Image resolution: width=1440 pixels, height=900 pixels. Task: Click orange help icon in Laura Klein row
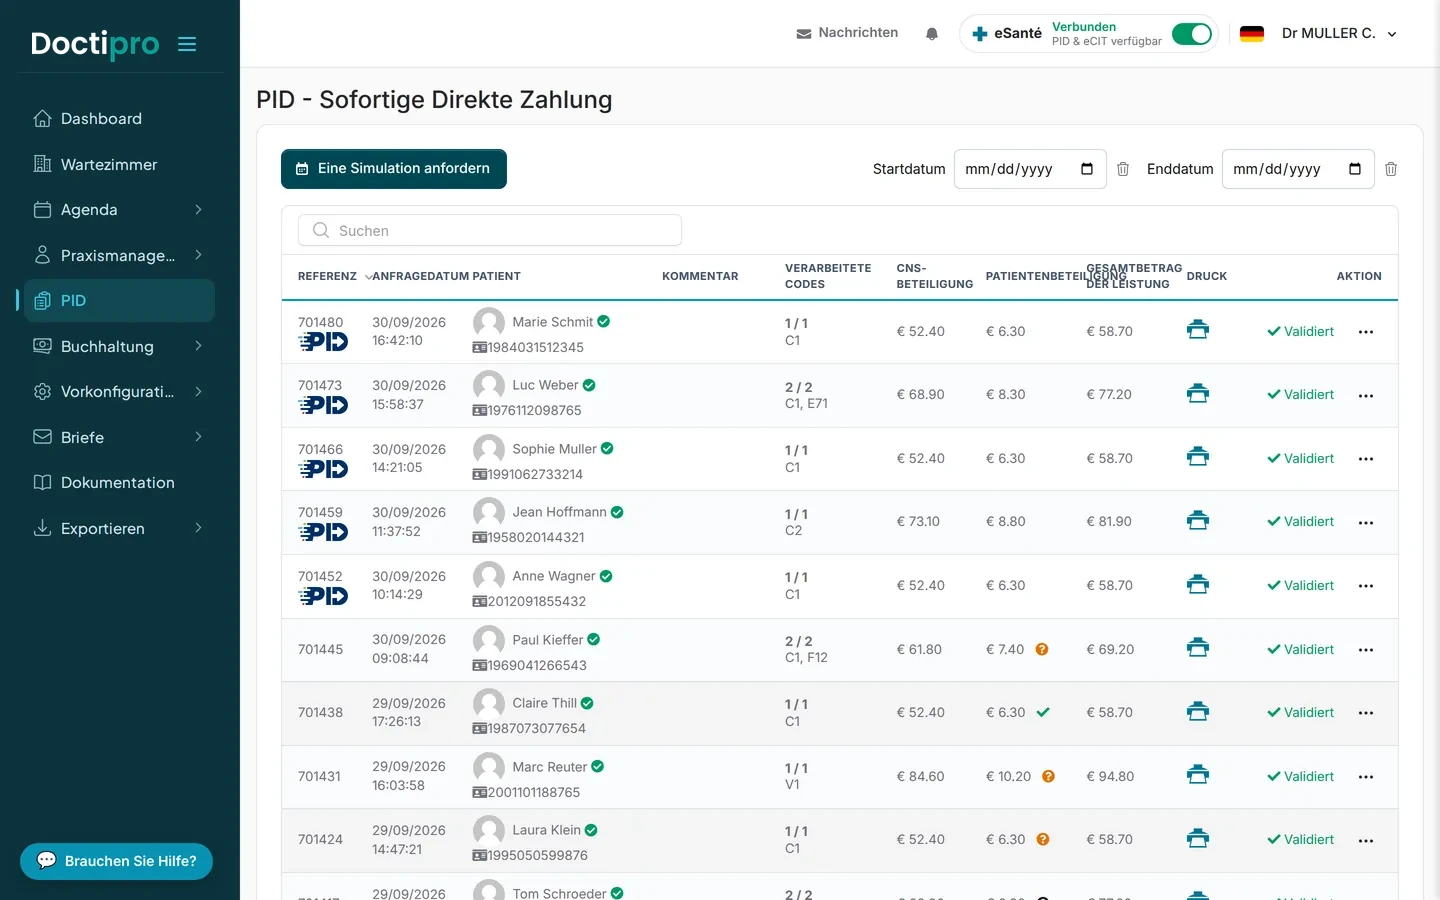(1043, 839)
